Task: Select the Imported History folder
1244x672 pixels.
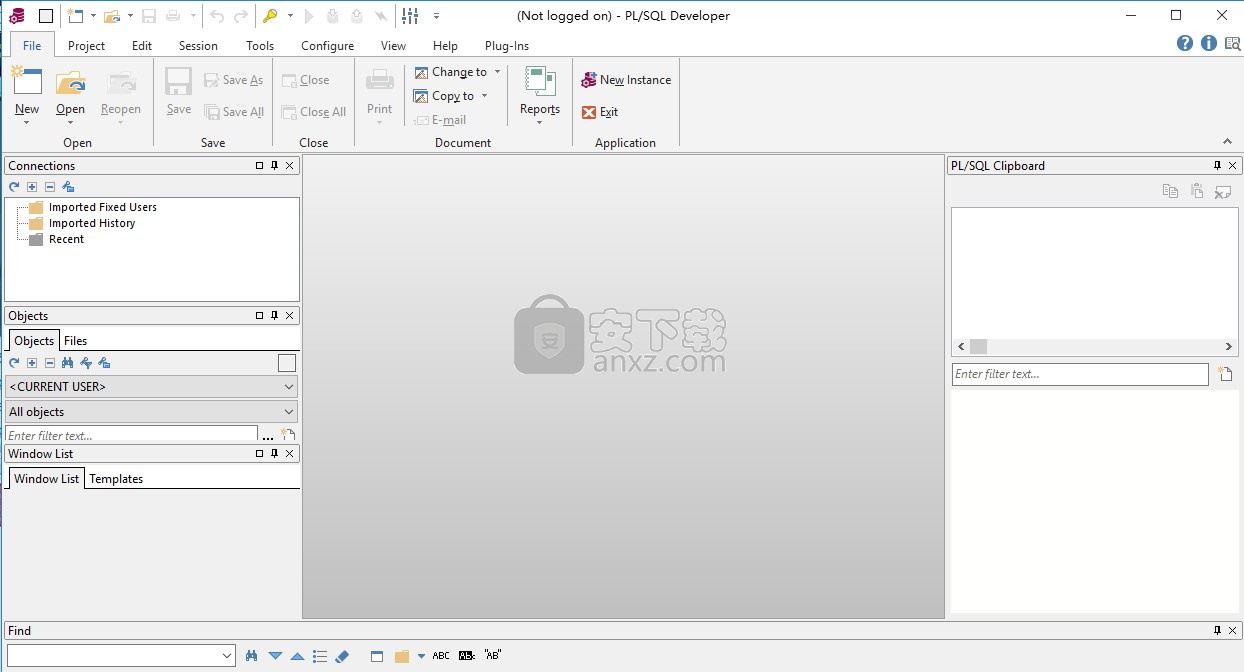Action: pos(92,223)
